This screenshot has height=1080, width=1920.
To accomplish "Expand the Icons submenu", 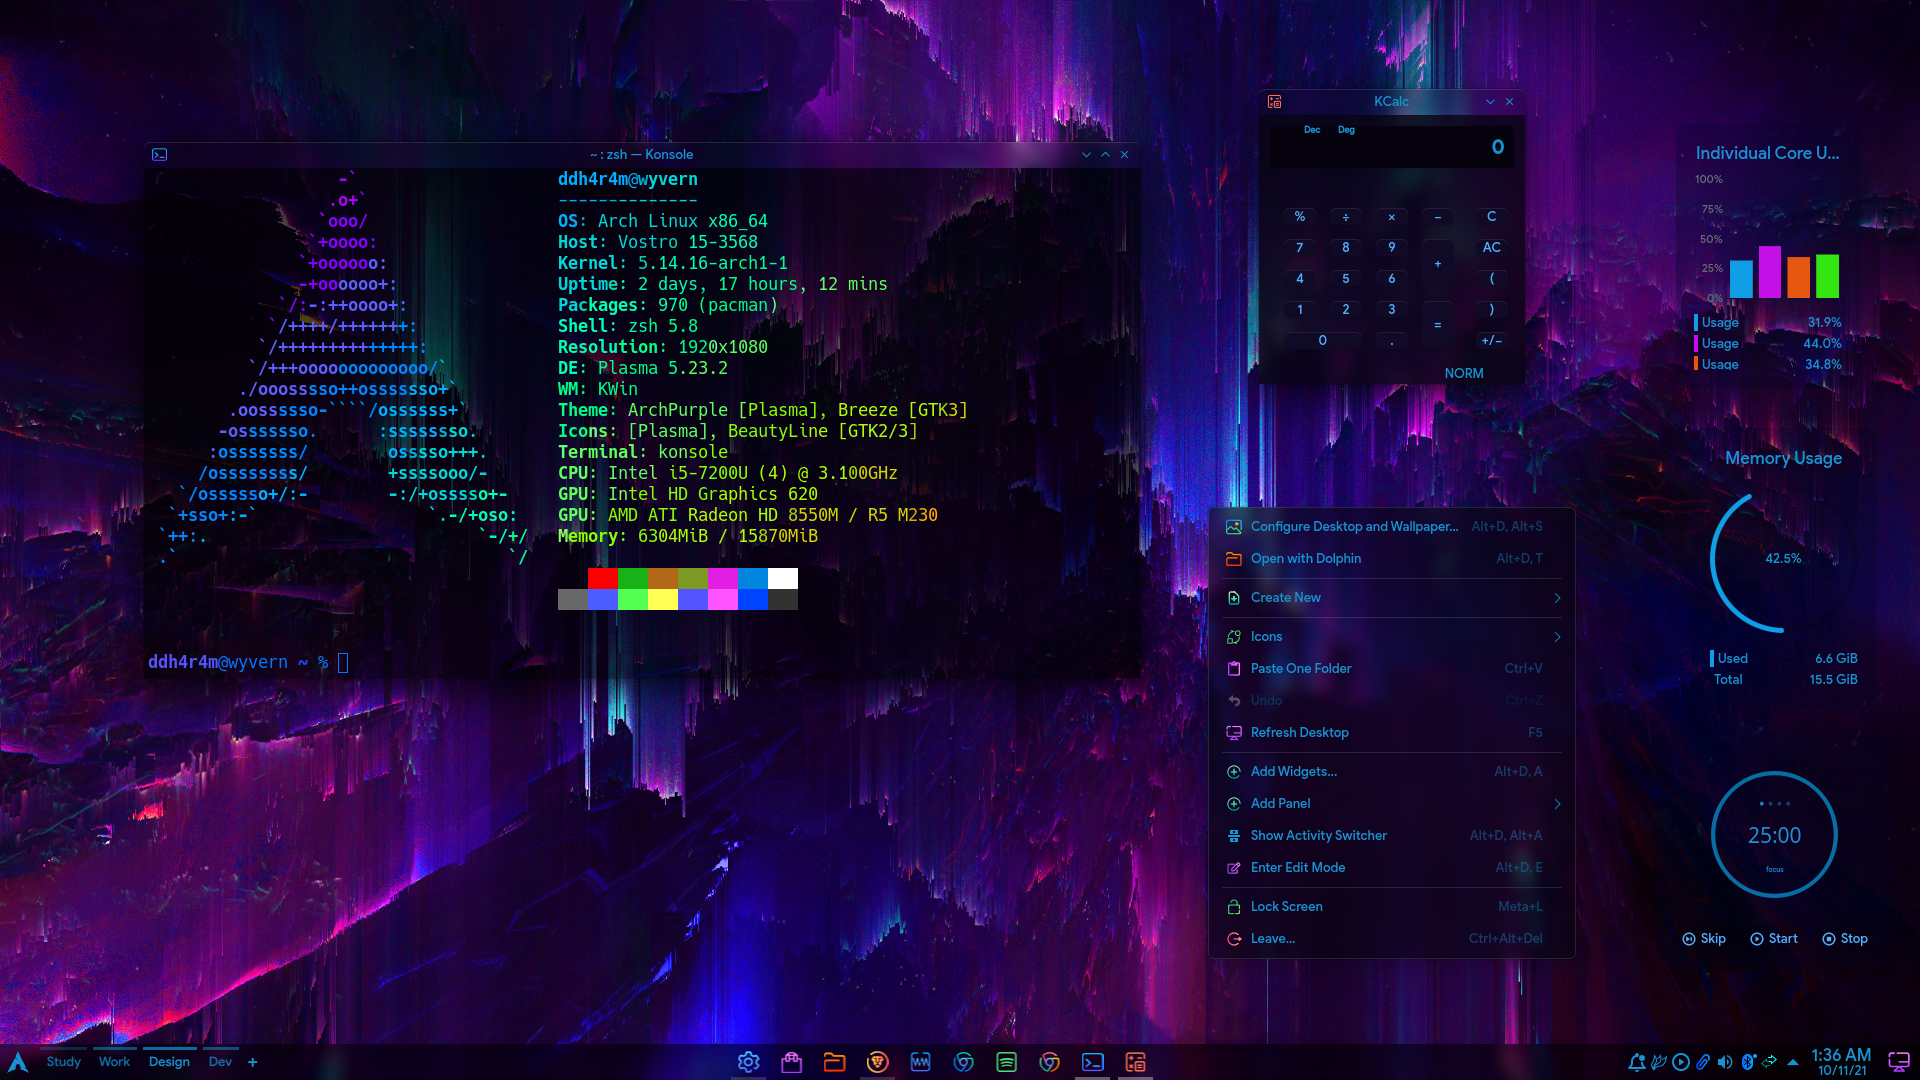I will click(x=1391, y=636).
